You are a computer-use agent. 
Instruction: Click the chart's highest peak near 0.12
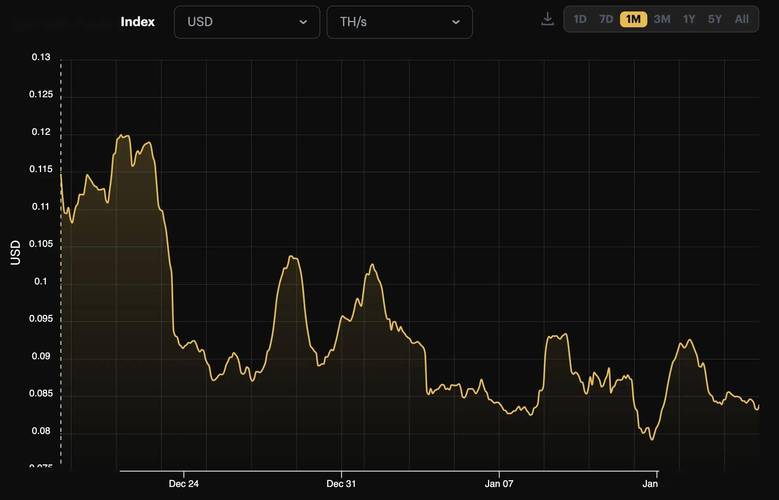pos(124,135)
